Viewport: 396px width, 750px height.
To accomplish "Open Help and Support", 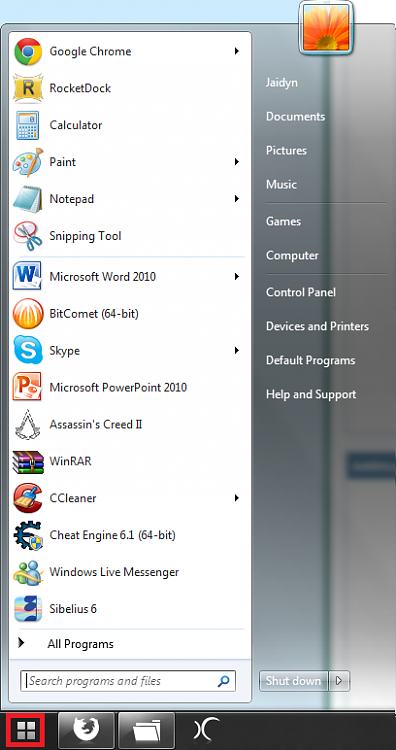I will point(311,394).
